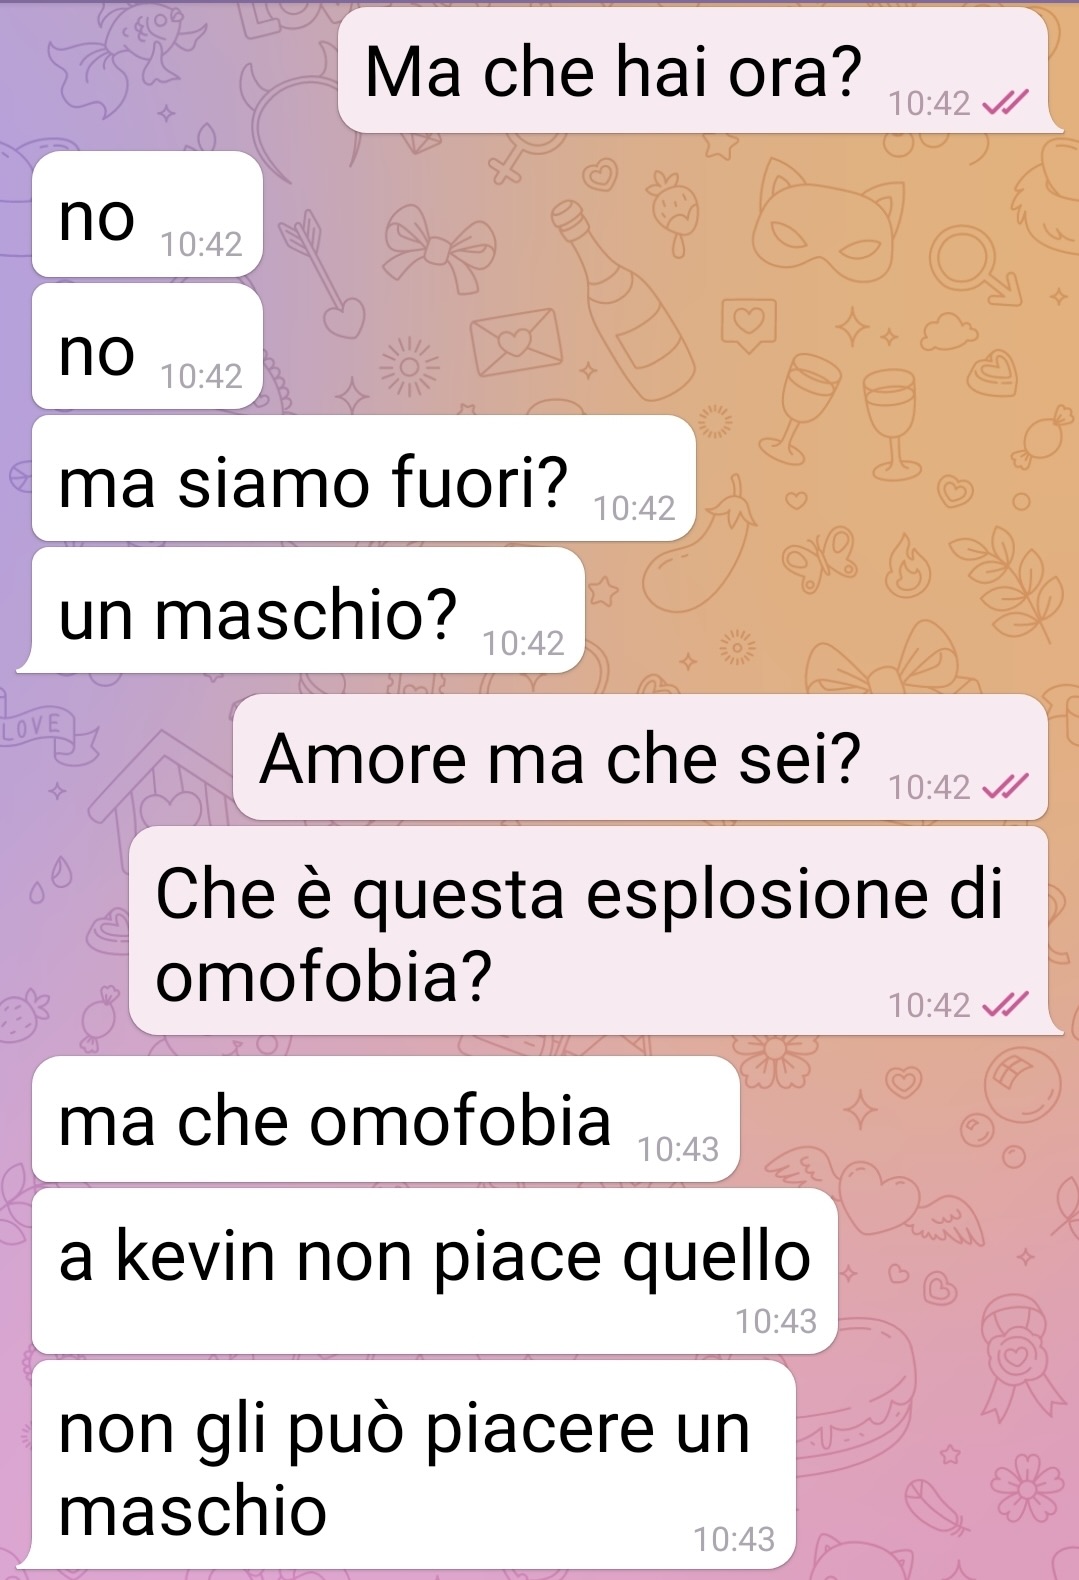1079x1580 pixels.
Task: Tap the 'Amore ma che sei?' message
Action: pyautogui.click(x=640, y=757)
